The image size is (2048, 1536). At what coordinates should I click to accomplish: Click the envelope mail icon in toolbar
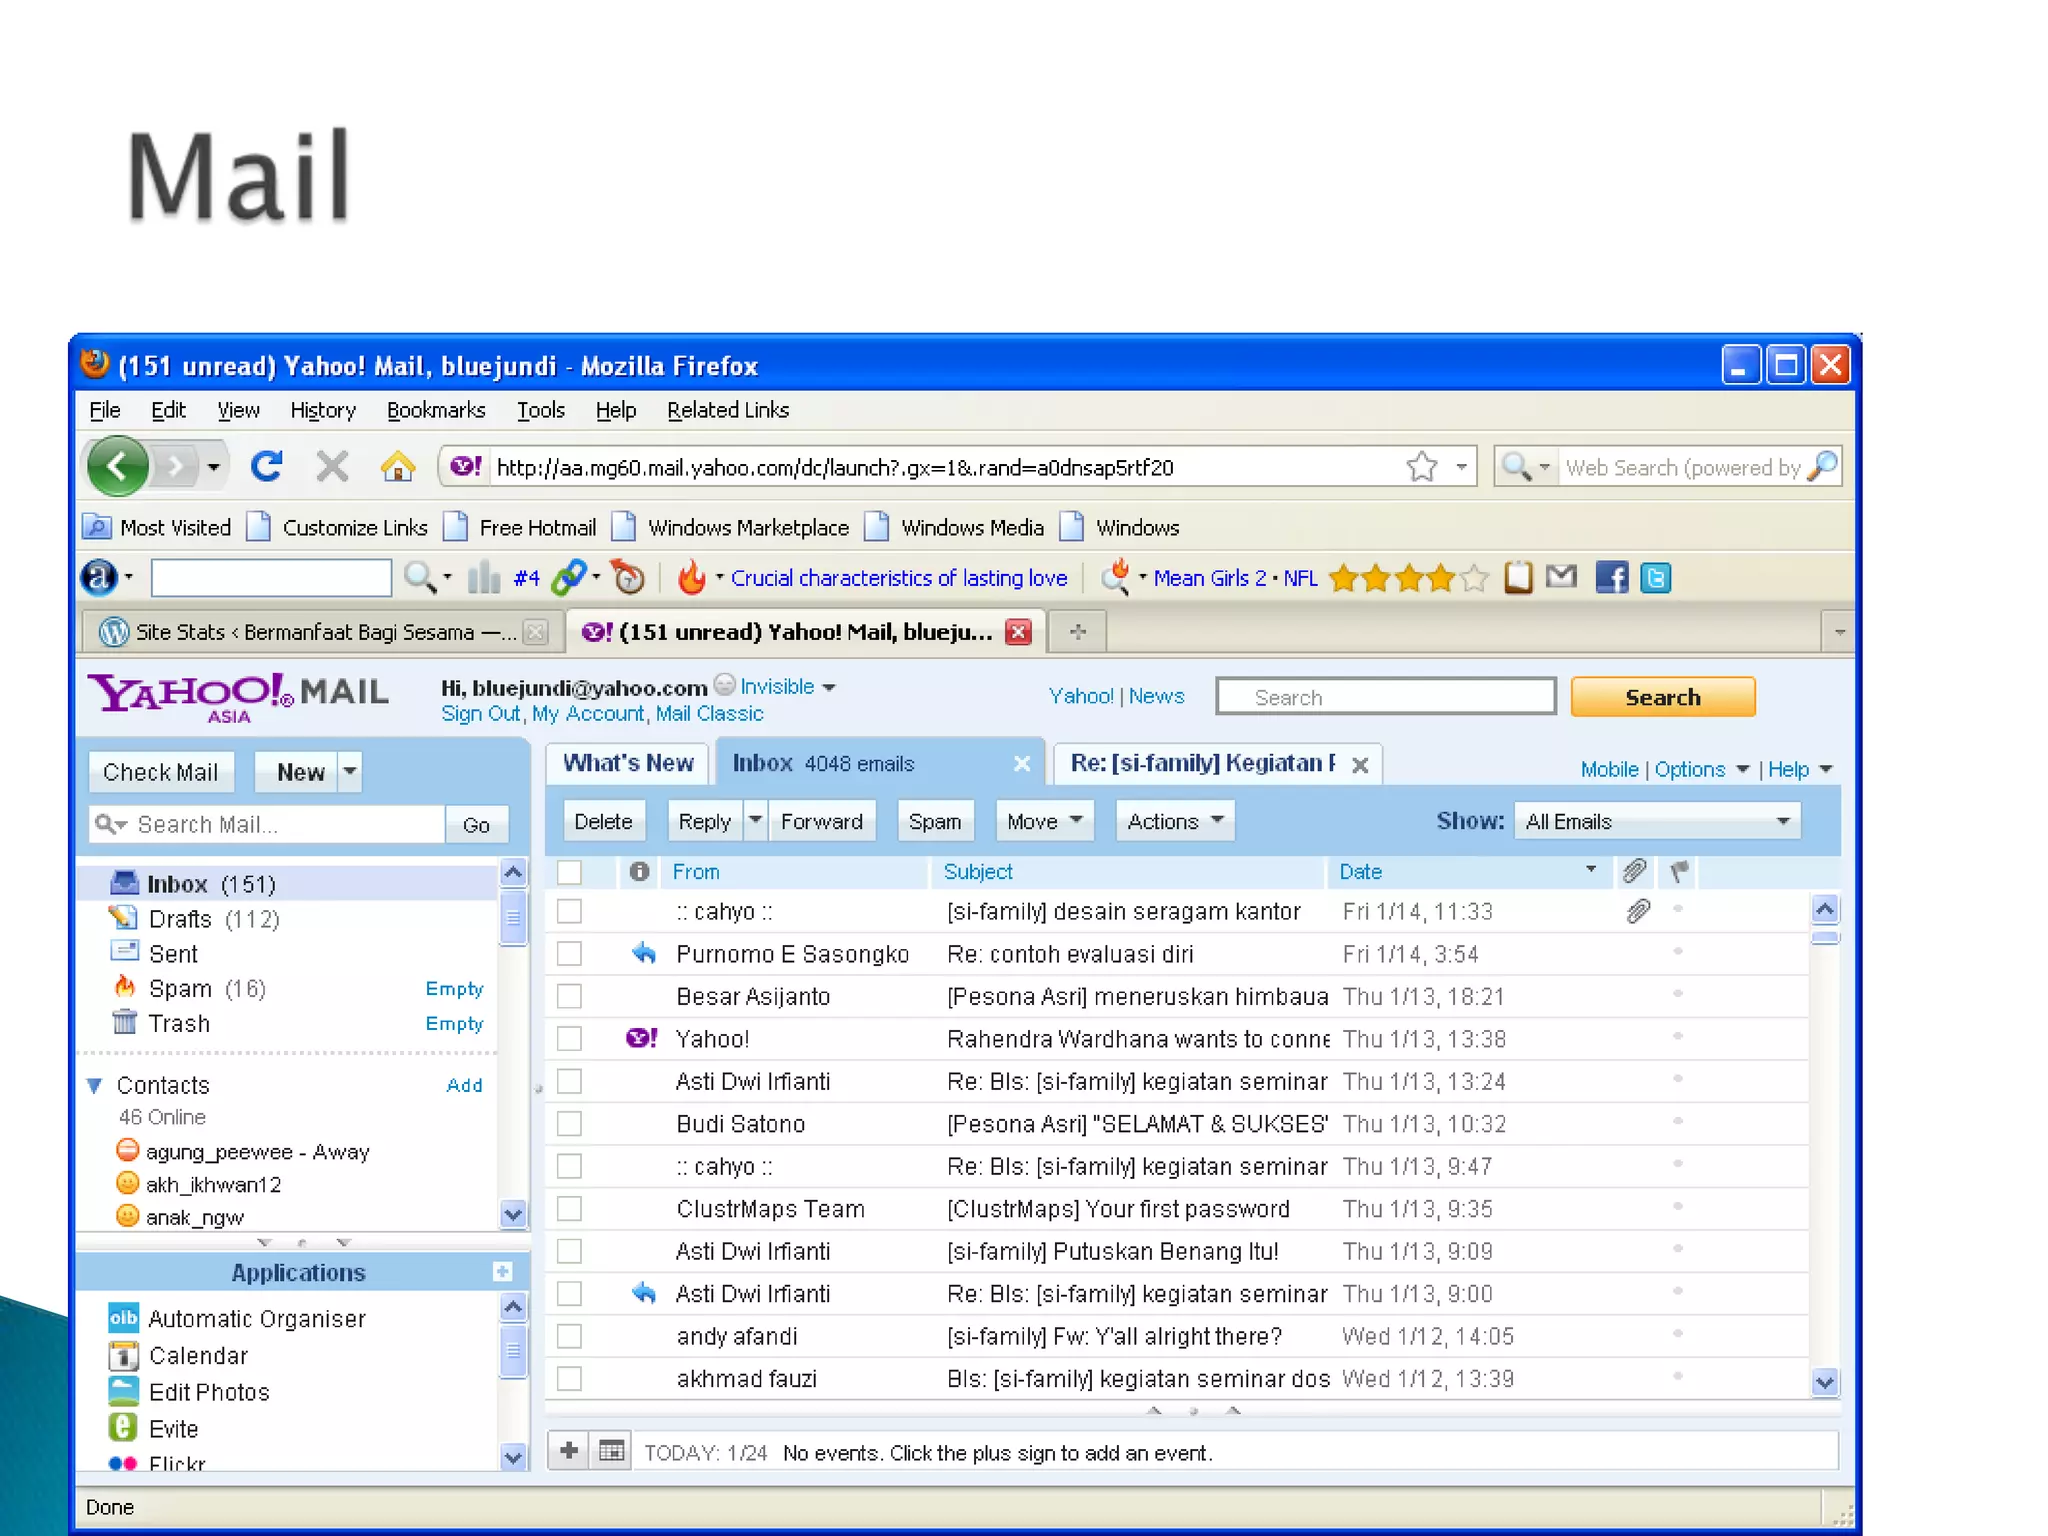pos(1561,576)
